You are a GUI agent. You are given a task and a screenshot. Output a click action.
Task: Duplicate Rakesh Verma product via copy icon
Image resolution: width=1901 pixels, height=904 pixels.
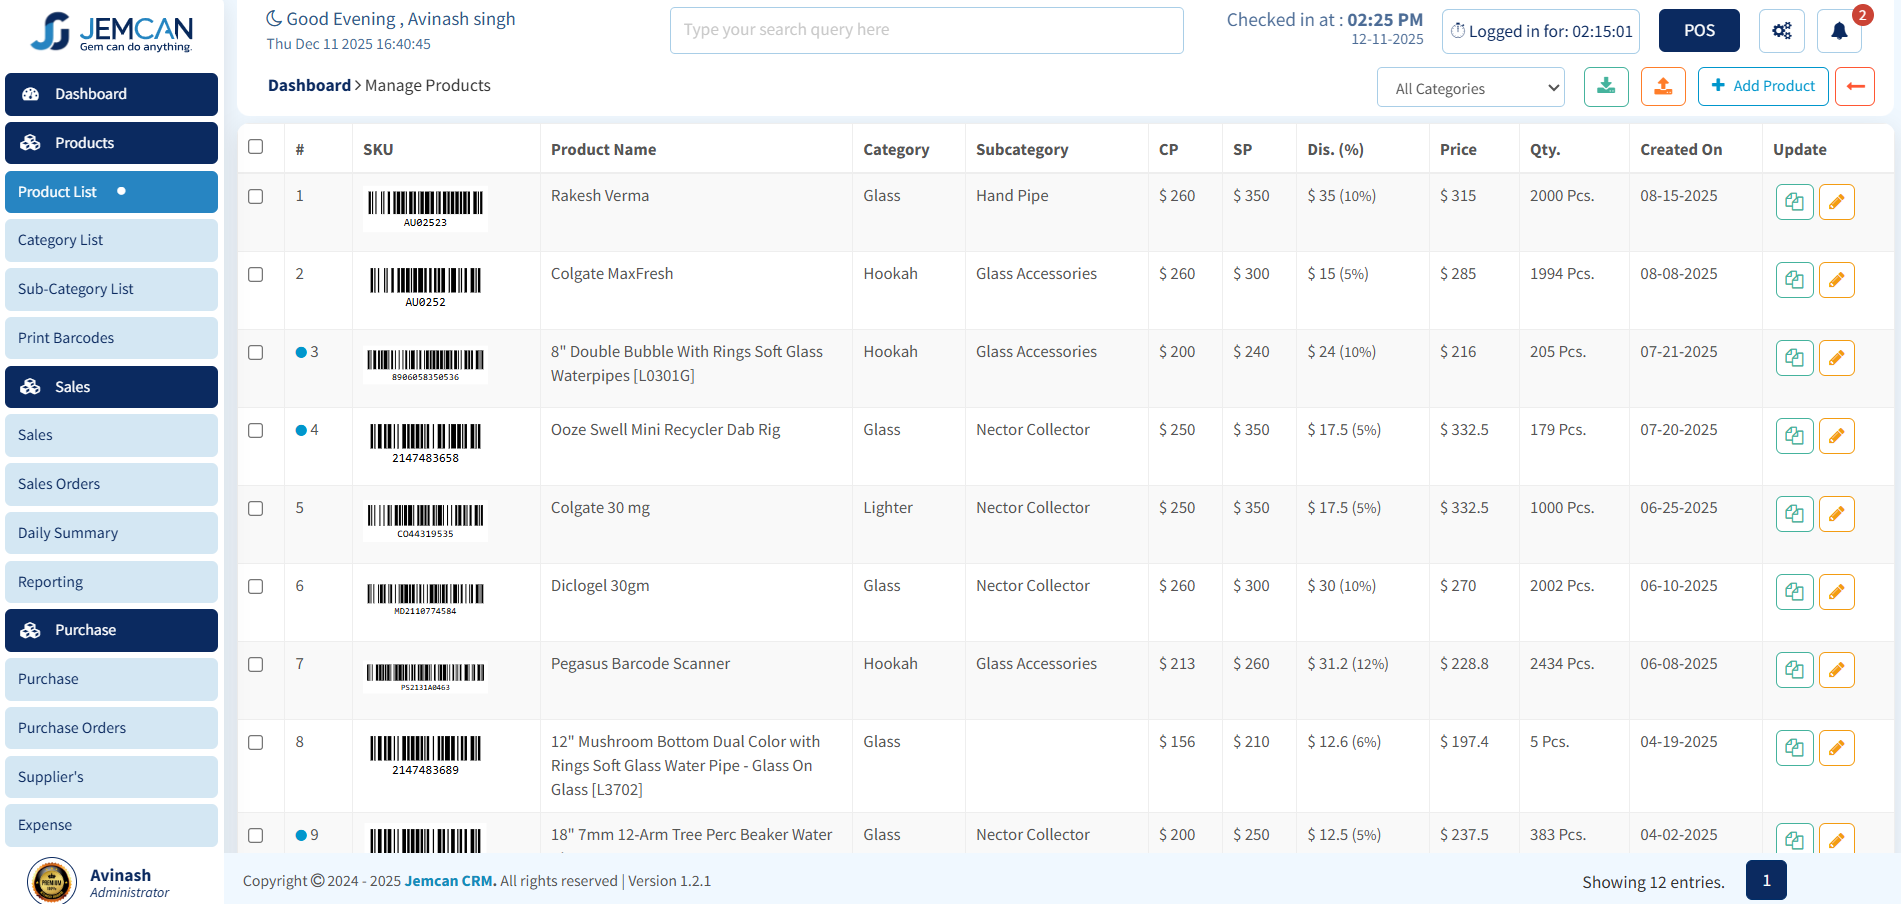(x=1794, y=201)
